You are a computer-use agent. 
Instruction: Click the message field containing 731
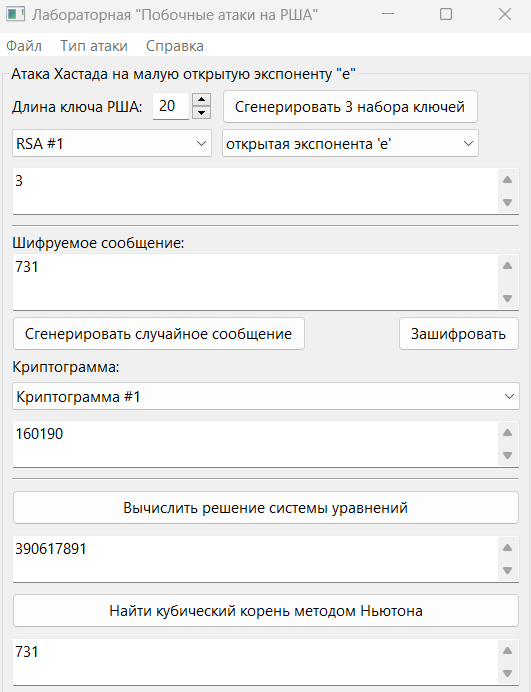tap(255, 282)
